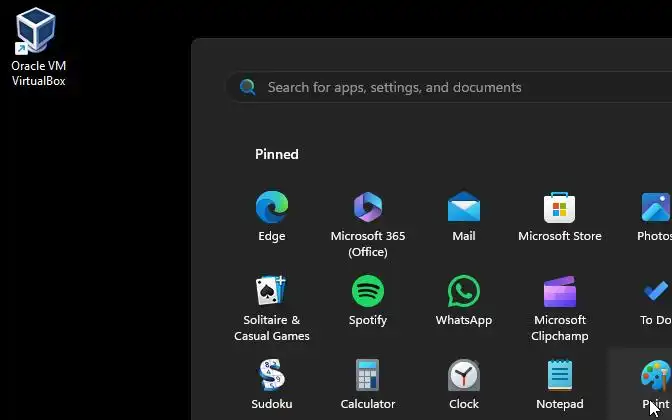This screenshot has height=420, width=672.
Task: Click the Pinned section heading
Action: [x=277, y=154]
